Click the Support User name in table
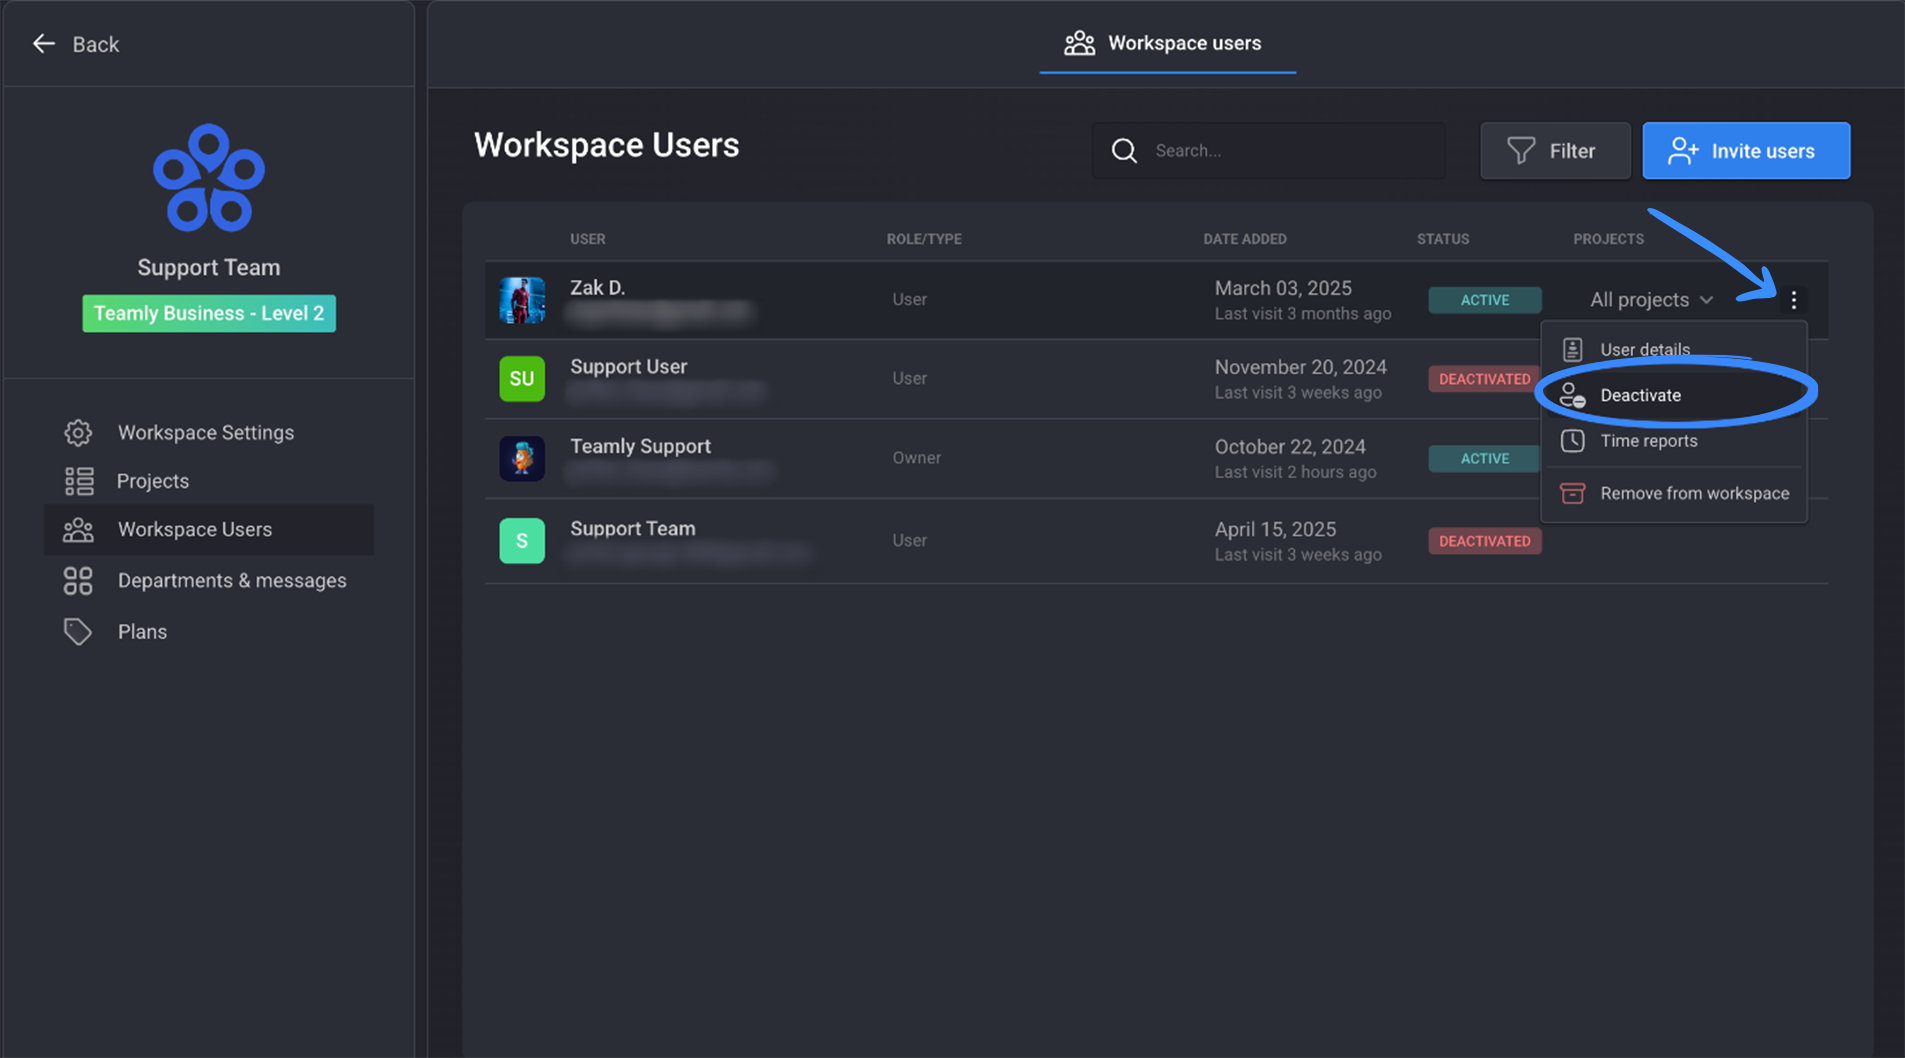Screen dimensions: 1905x1058 (x=628, y=367)
